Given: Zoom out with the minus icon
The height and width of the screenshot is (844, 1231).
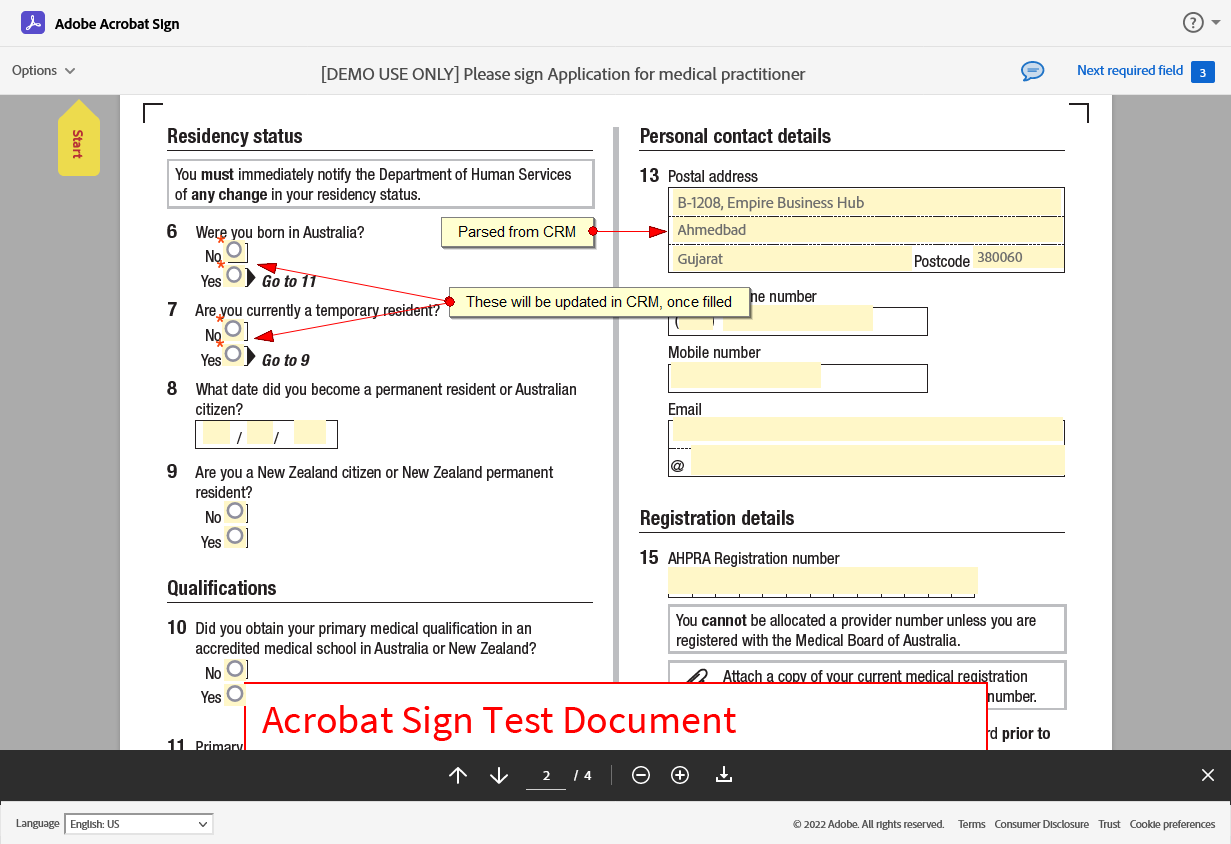Looking at the screenshot, I should pos(641,775).
